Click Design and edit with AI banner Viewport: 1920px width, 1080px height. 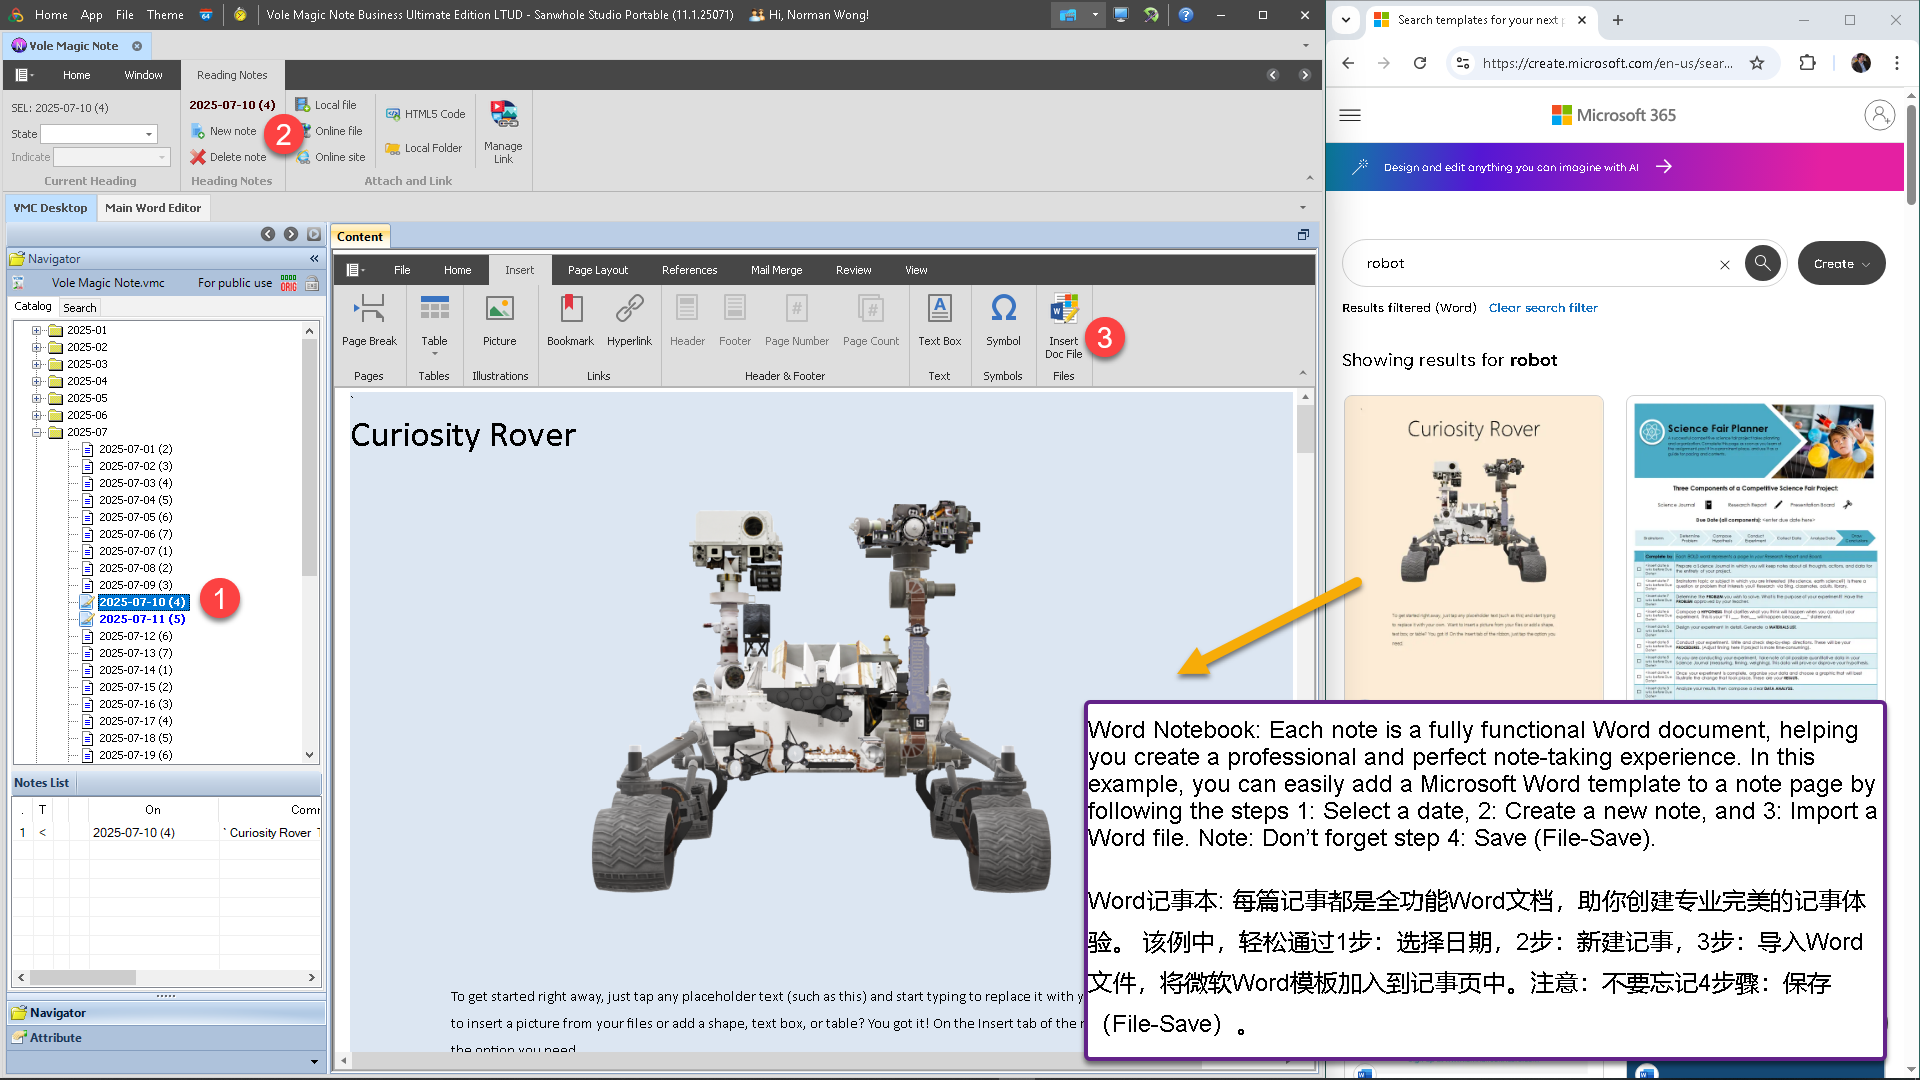[1614, 167]
